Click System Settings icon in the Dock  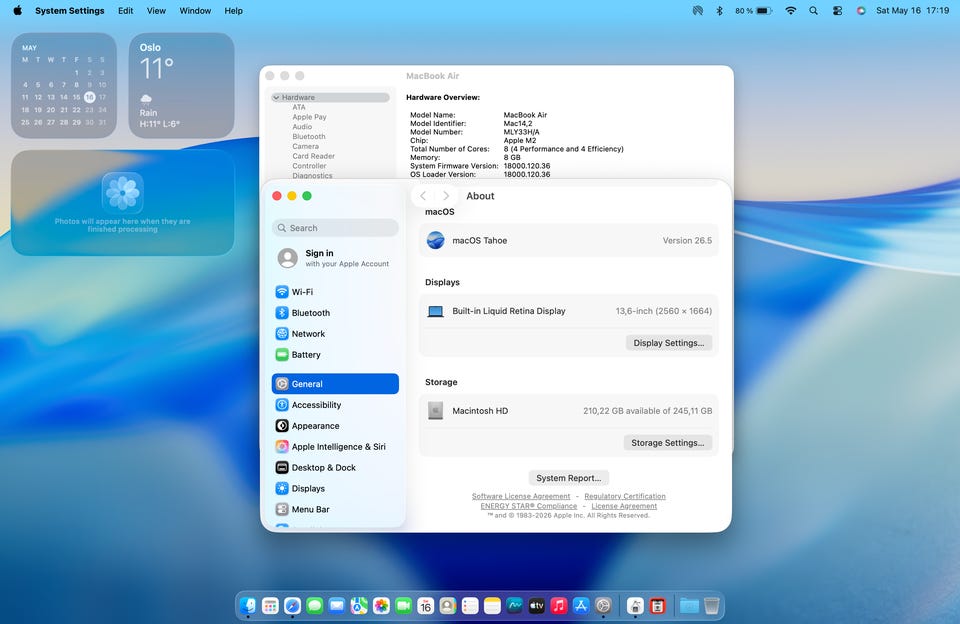[603, 606]
